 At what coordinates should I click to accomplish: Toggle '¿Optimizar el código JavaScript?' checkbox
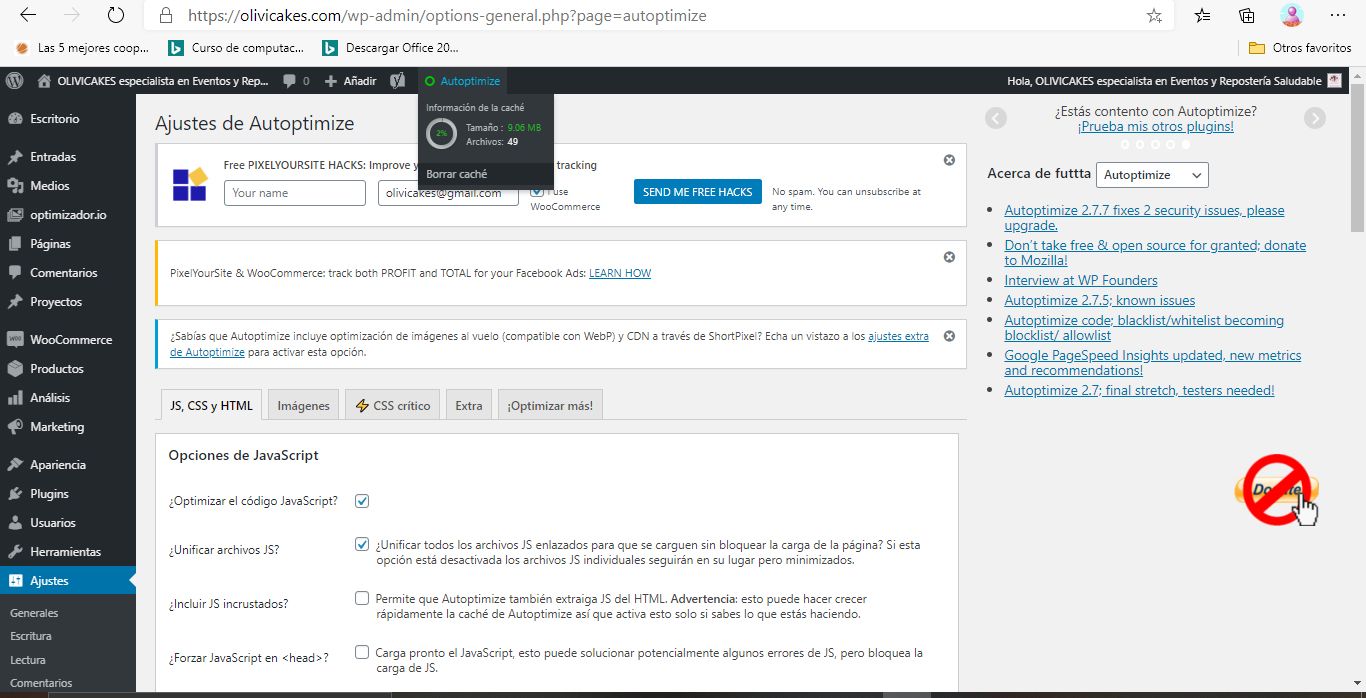pos(362,501)
